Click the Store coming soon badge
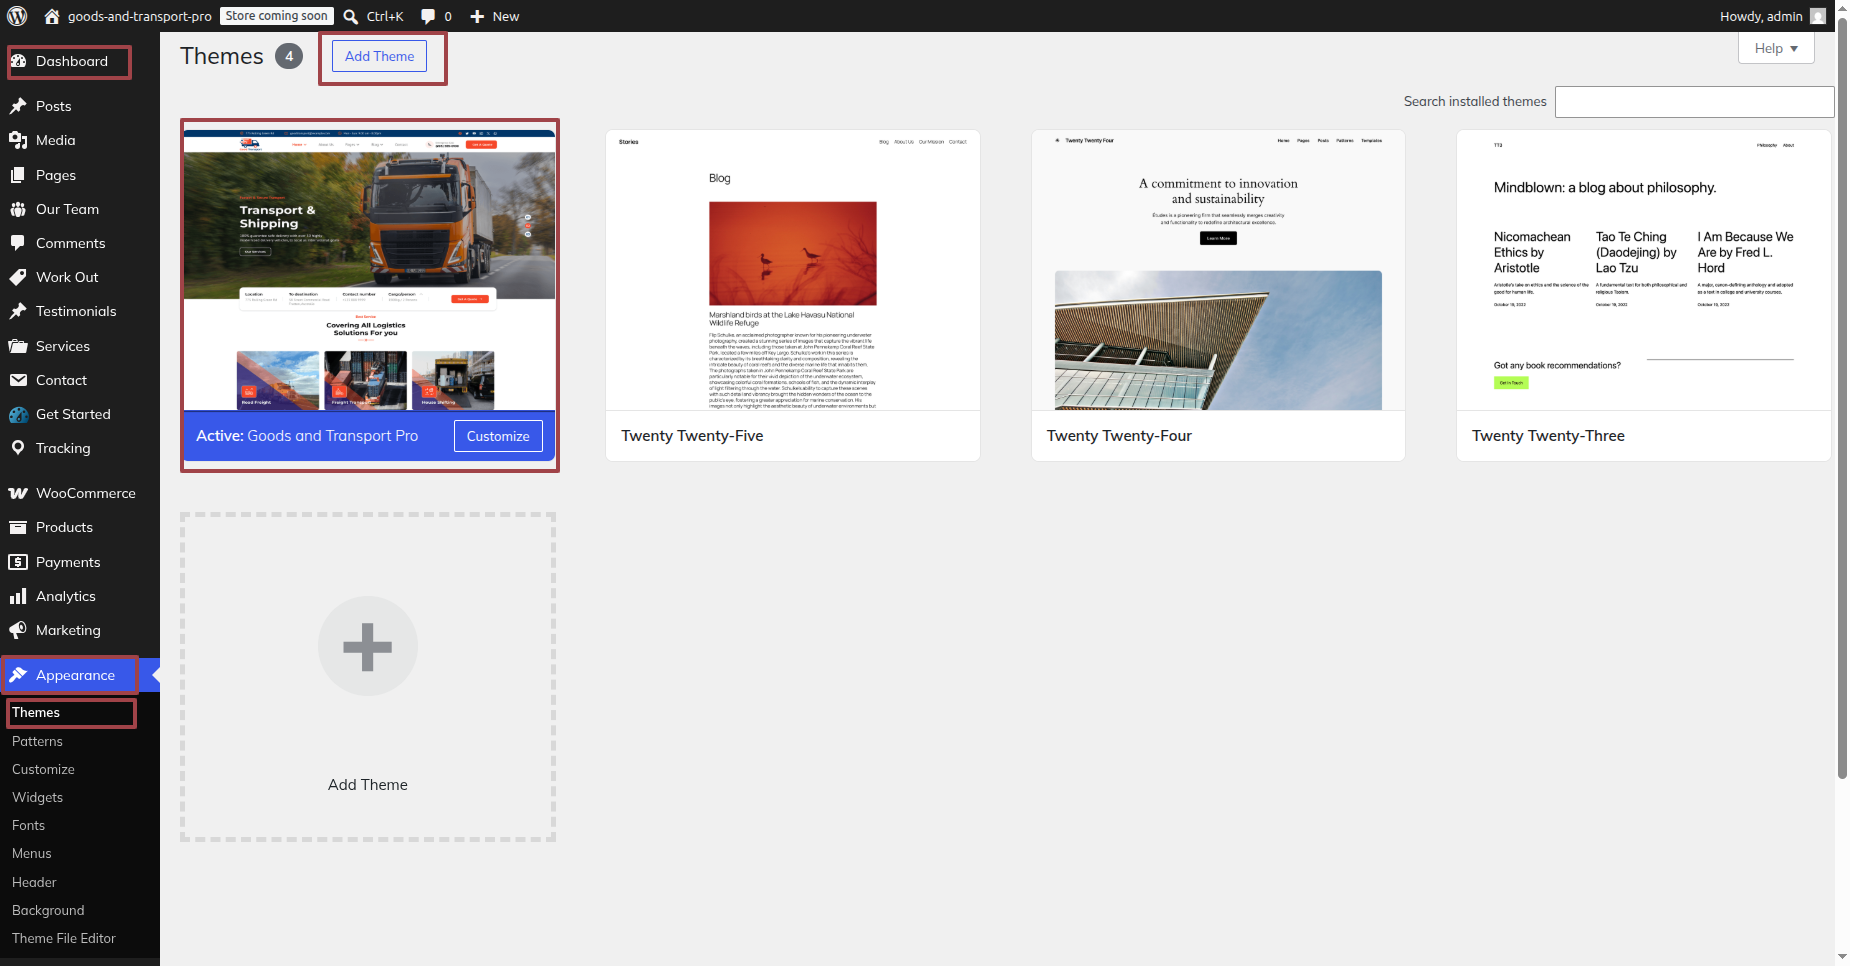The width and height of the screenshot is (1850, 966). 276,16
